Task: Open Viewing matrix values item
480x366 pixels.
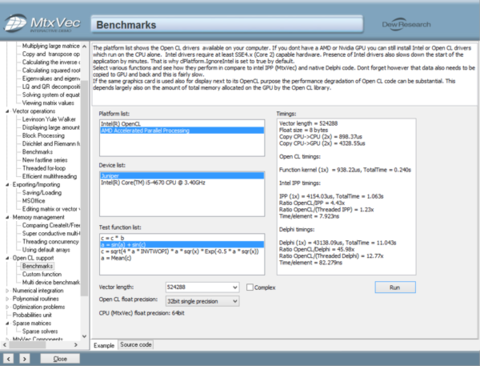Action: tap(48, 103)
